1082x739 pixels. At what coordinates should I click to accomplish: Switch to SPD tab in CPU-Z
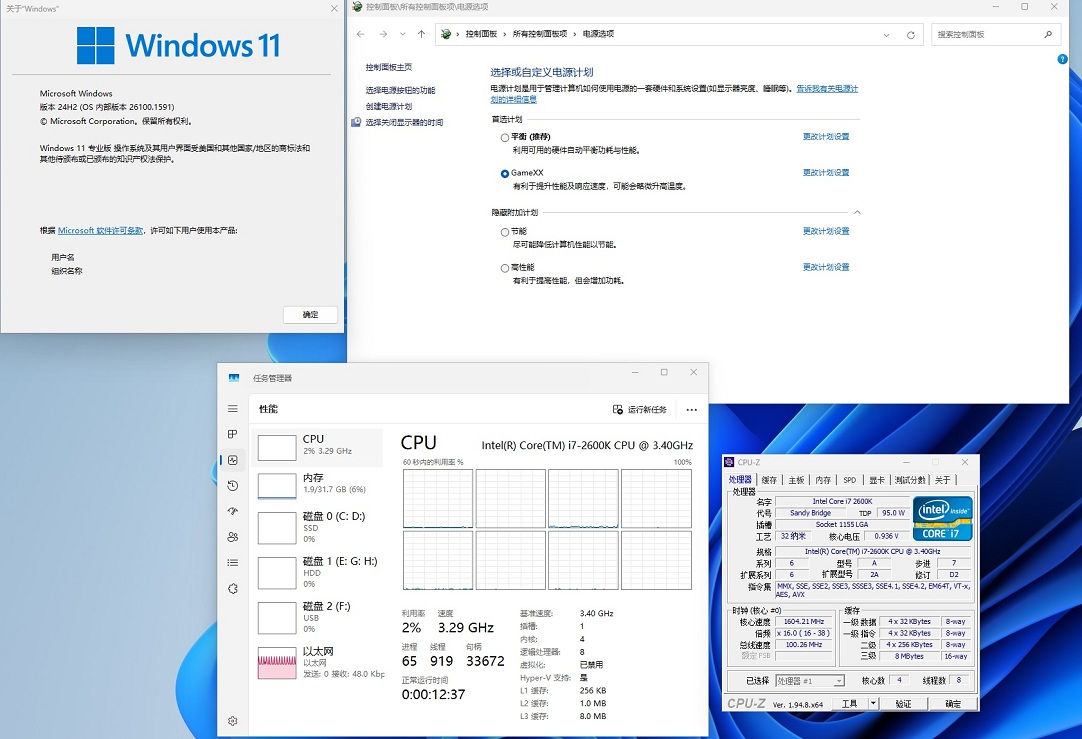(x=849, y=480)
